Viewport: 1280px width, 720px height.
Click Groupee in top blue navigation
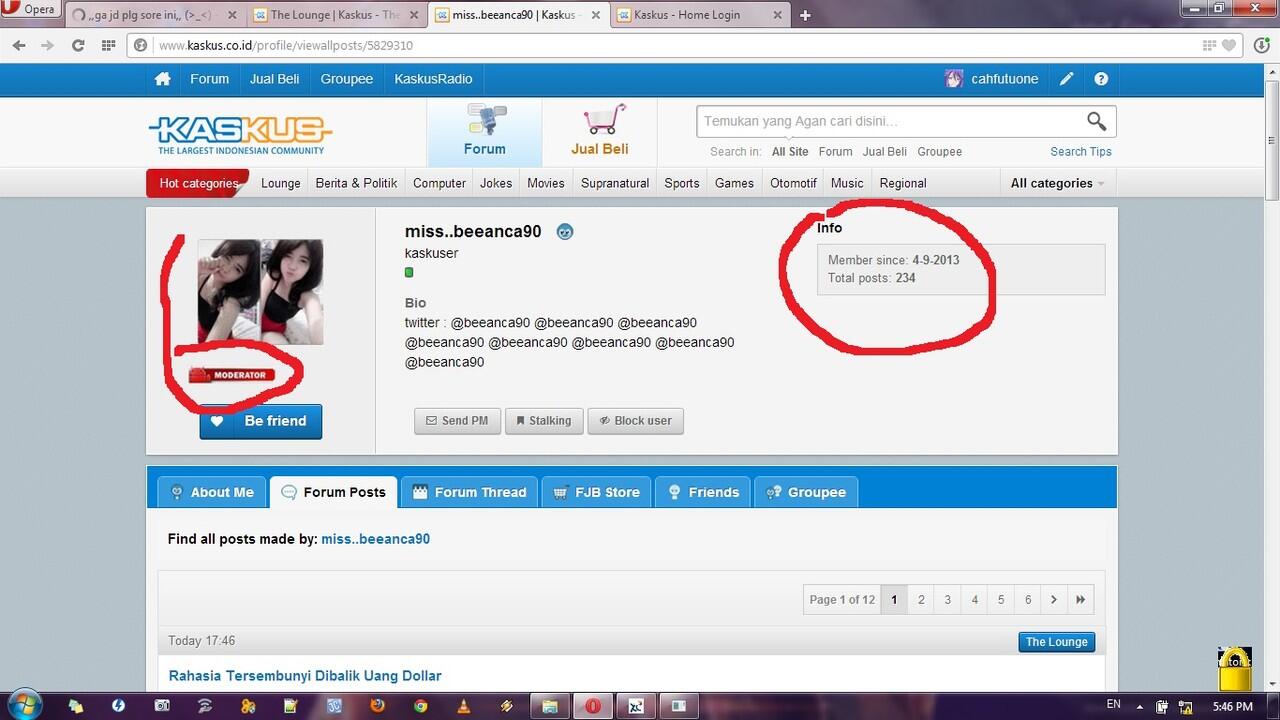(347, 79)
